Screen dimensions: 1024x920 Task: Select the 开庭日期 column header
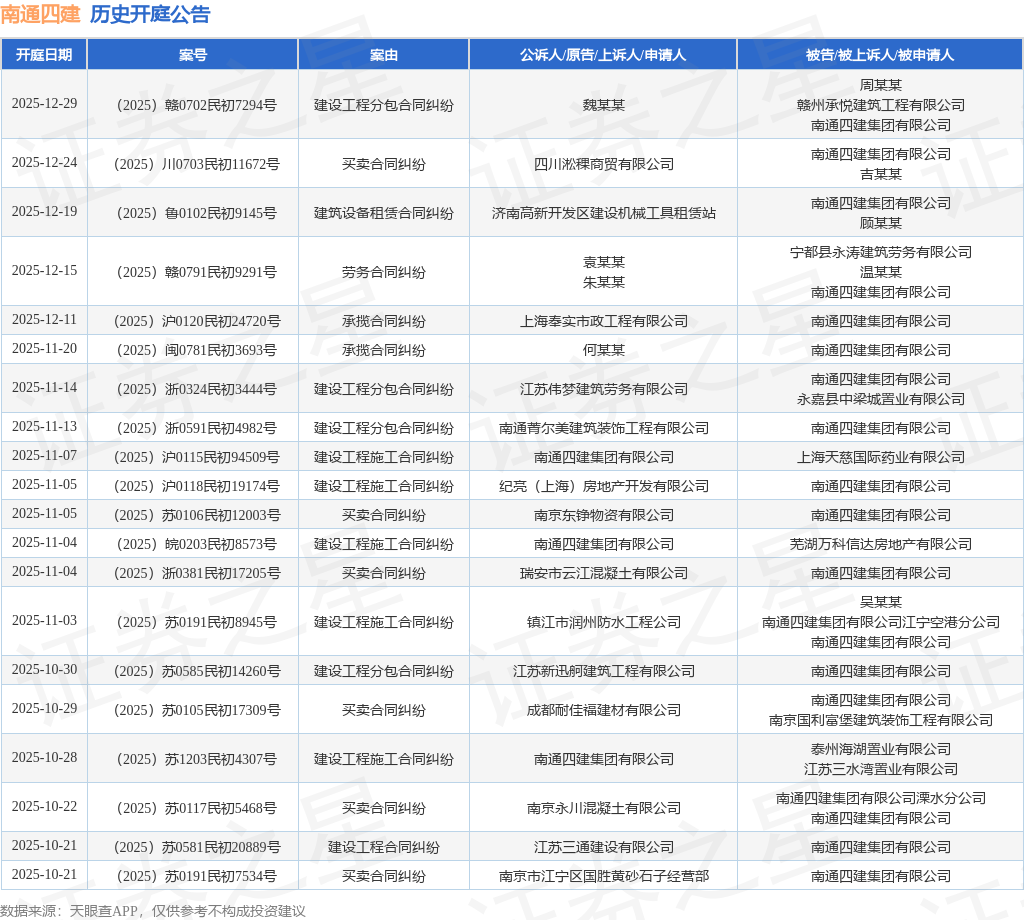[x=44, y=55]
